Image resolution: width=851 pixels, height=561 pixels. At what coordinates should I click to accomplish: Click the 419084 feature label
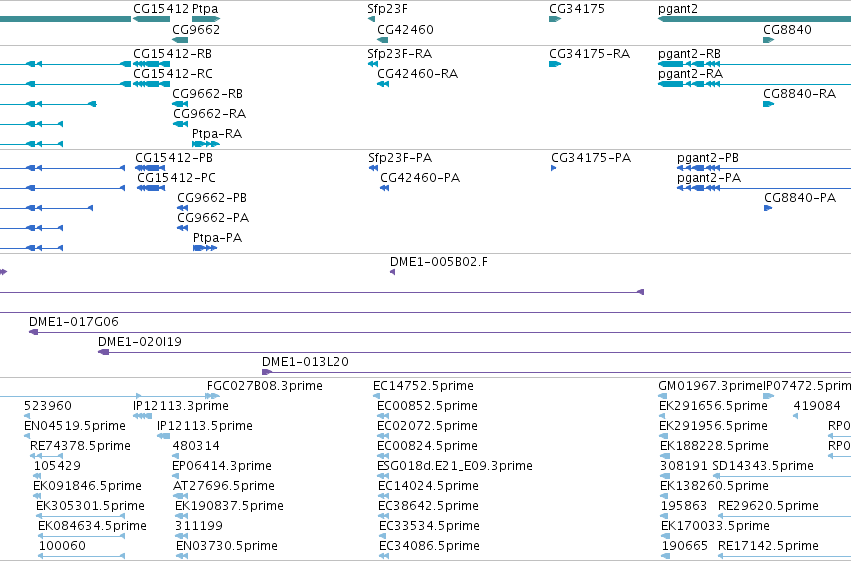[x=817, y=406]
